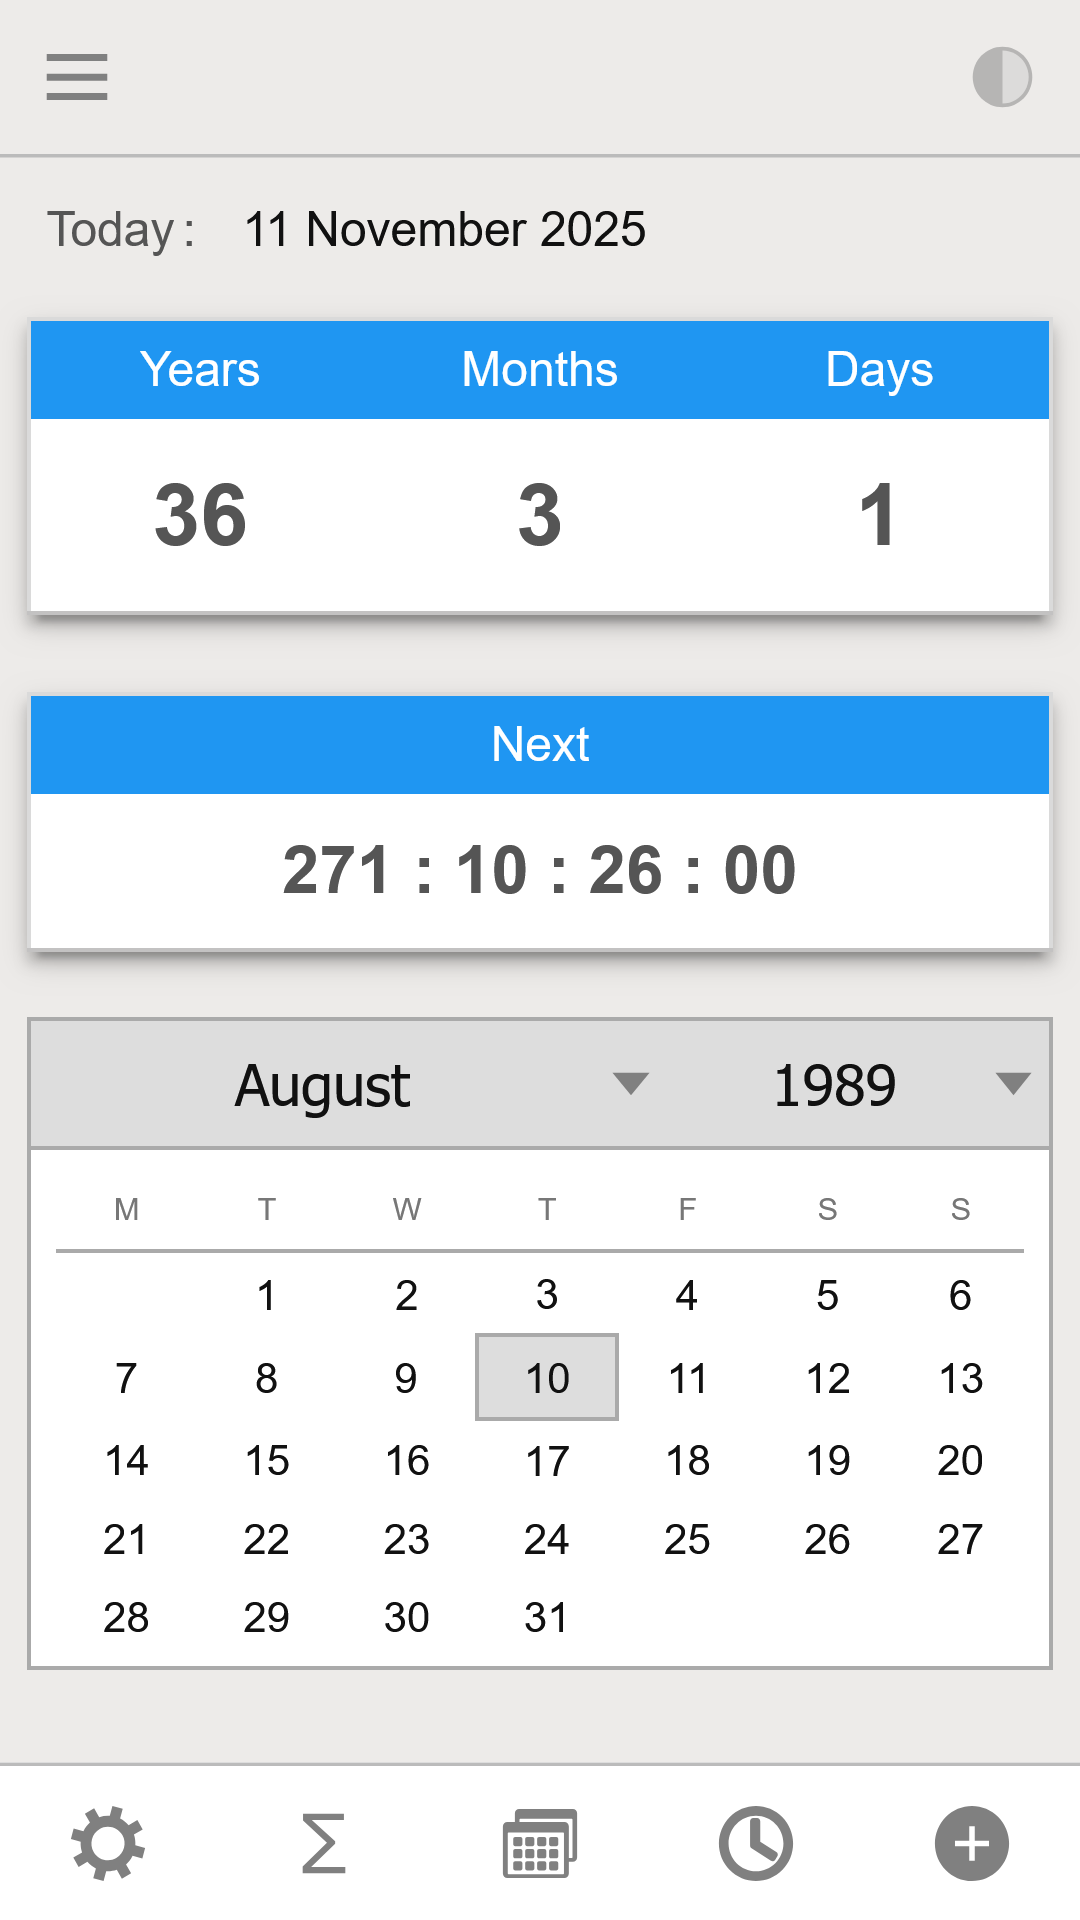The width and height of the screenshot is (1080, 1920).
Task: Click the countdown timer 271:10:26:00
Action: 540,870
